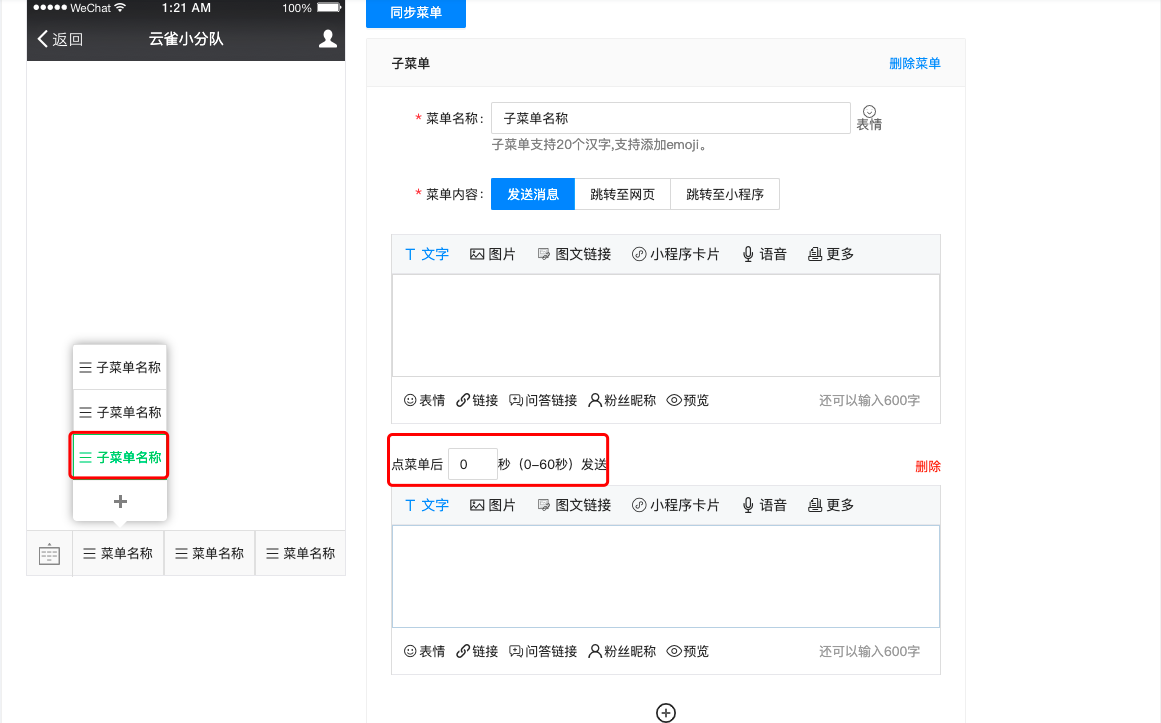The height and width of the screenshot is (723, 1161).
Task: Click the keyboard icon in the phone preview
Action: click(48, 552)
